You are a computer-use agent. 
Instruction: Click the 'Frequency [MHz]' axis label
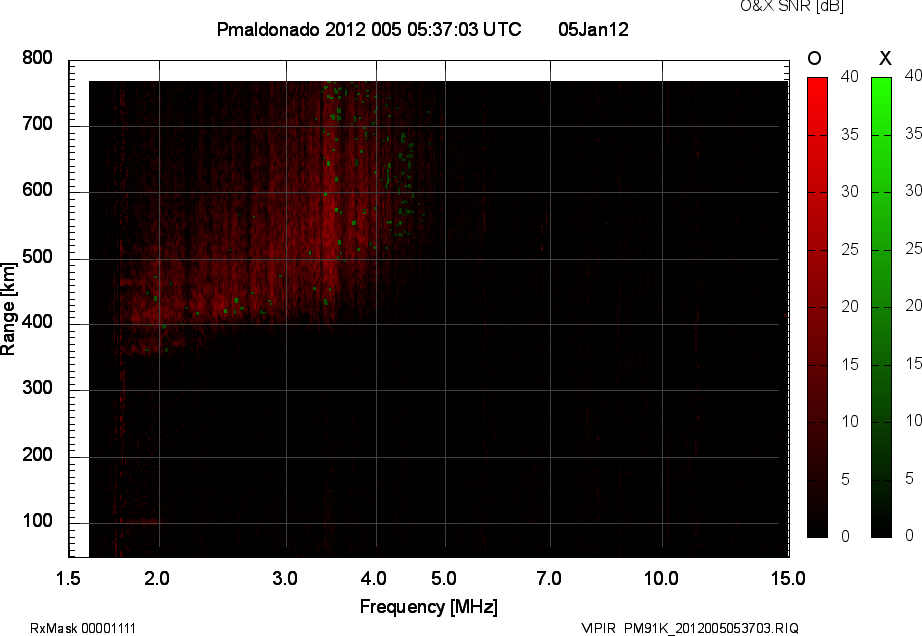[x=429, y=607]
